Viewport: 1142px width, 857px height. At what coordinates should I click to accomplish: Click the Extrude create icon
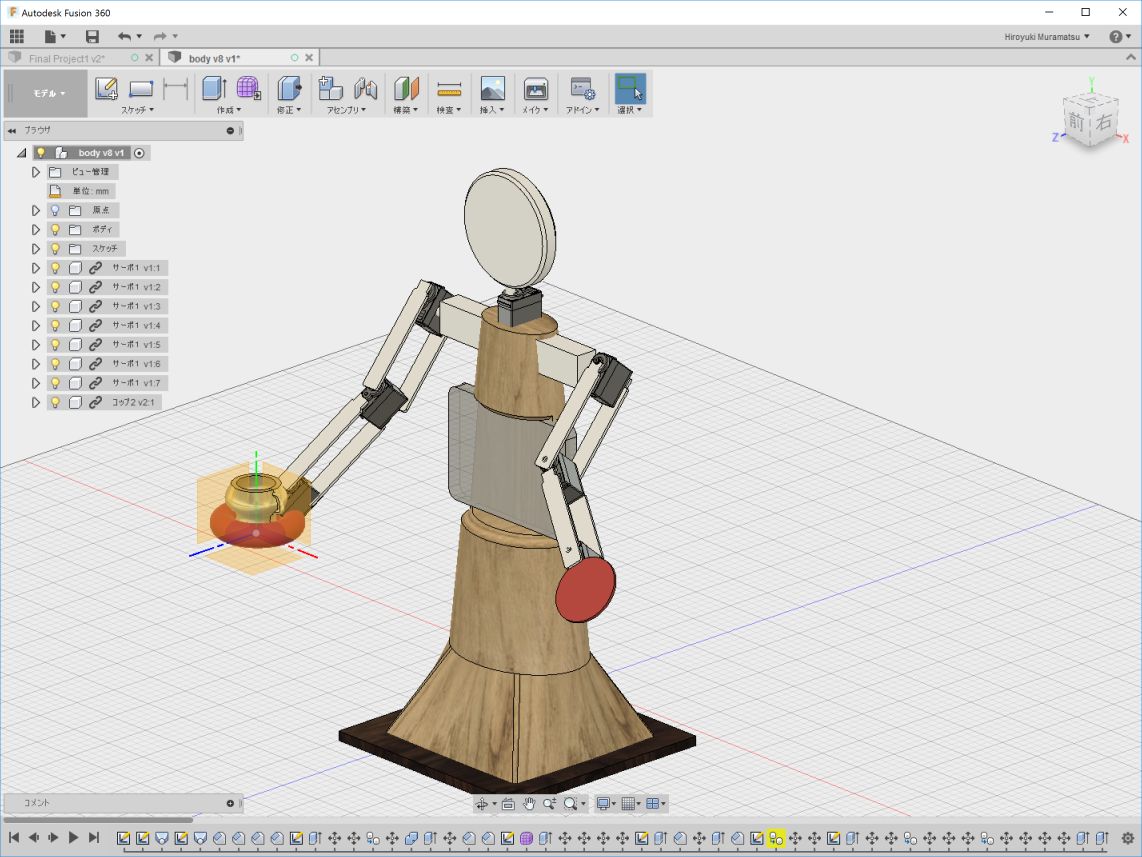click(x=213, y=88)
